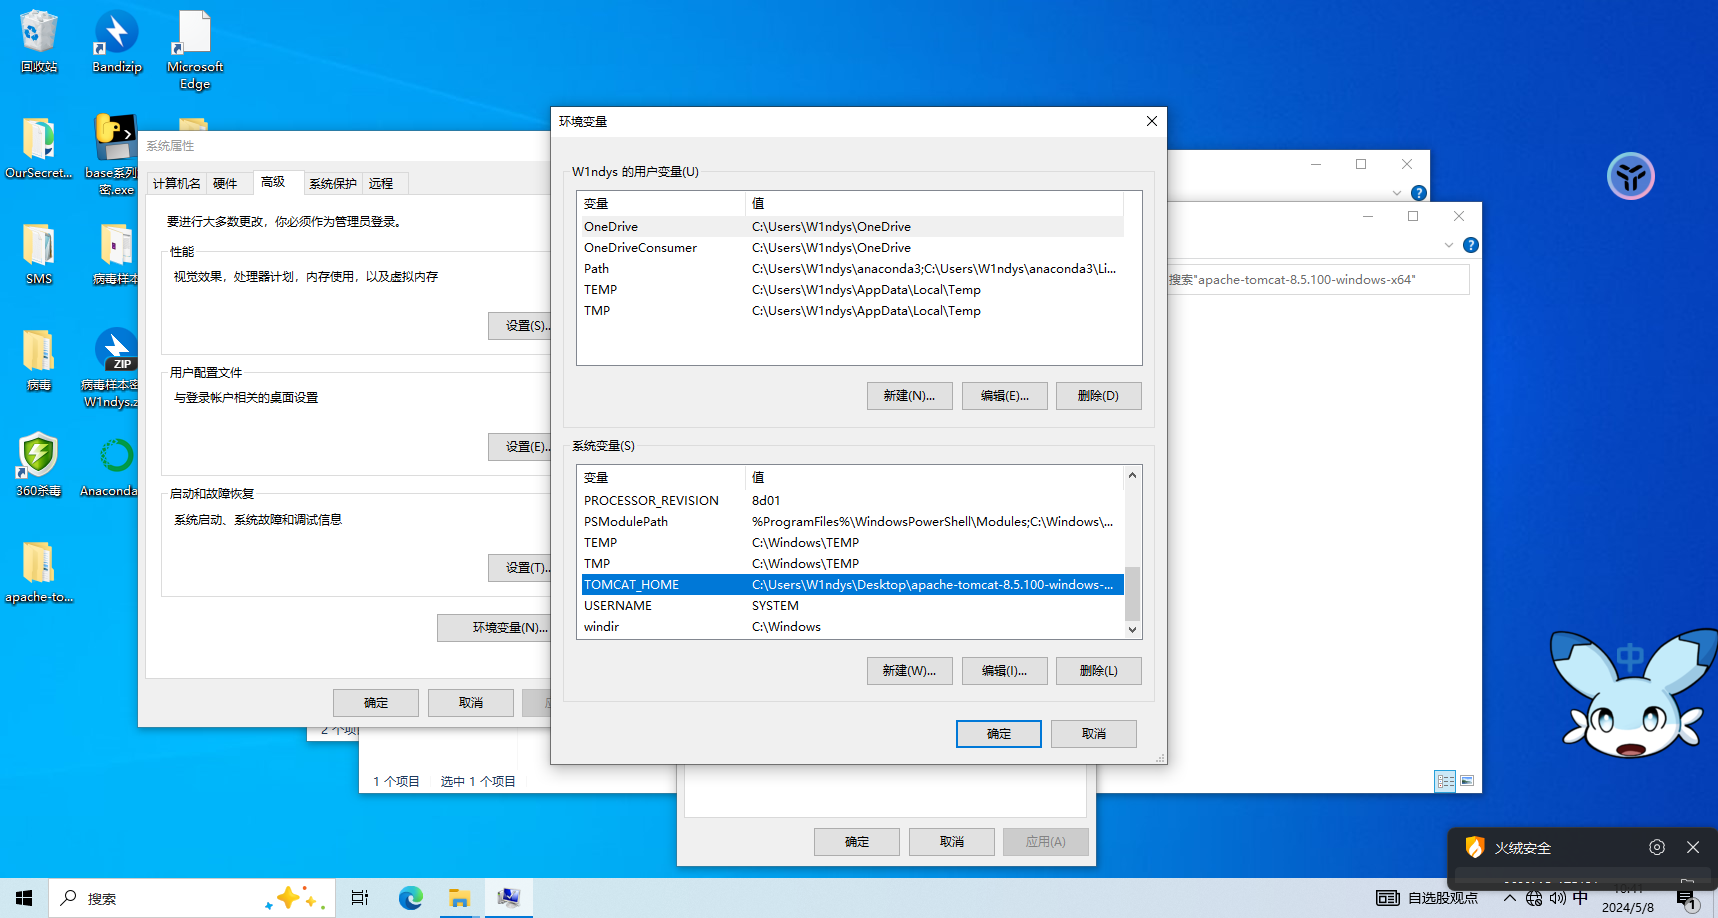The image size is (1718, 918).
Task: Click the Microsoft Edge taskbar icon
Action: click(x=410, y=898)
